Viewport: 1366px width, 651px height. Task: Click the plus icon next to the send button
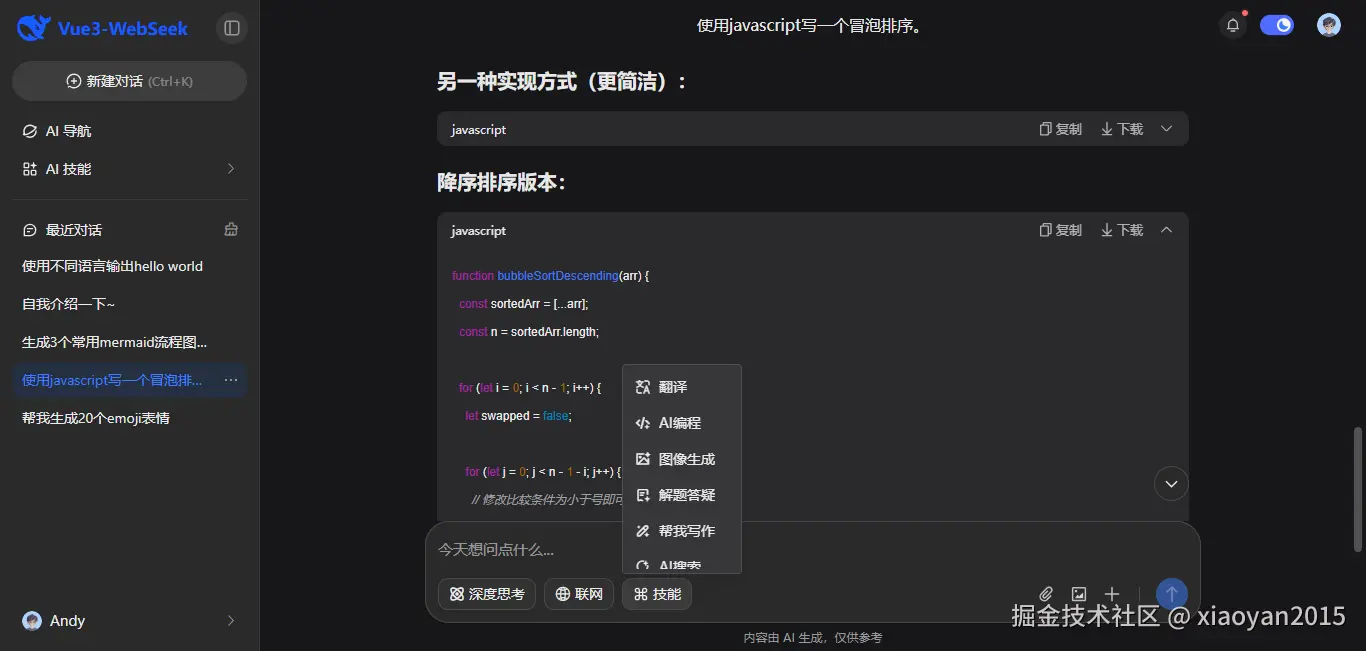tap(1111, 593)
